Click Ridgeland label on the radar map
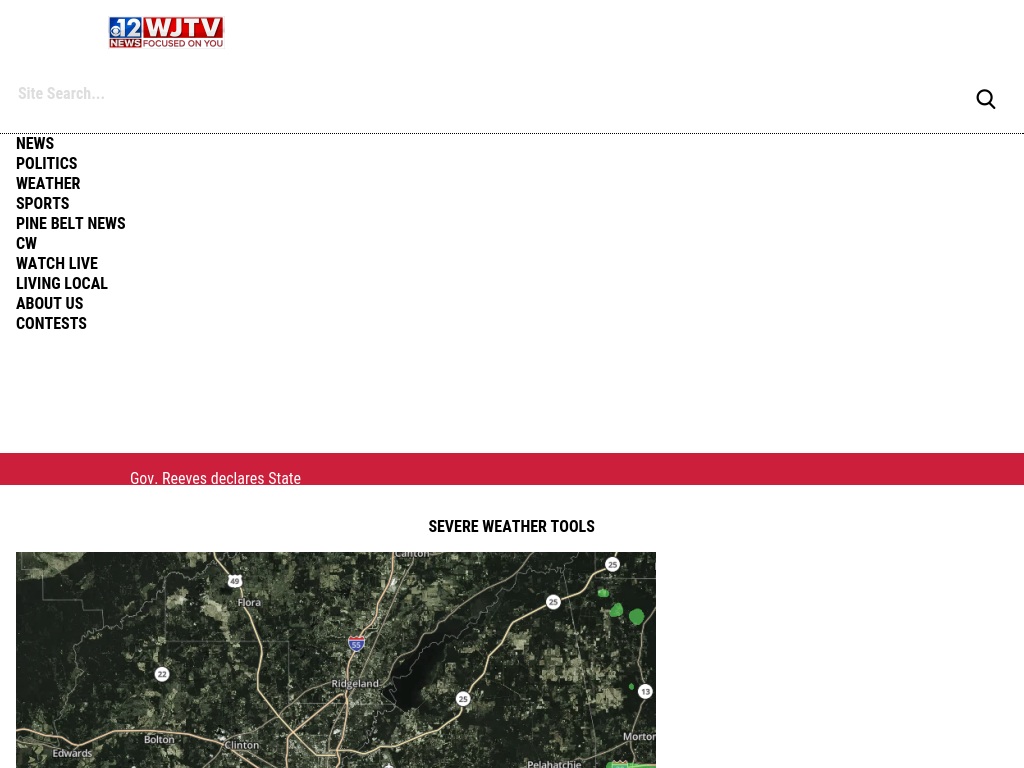The image size is (1024, 768). click(355, 684)
